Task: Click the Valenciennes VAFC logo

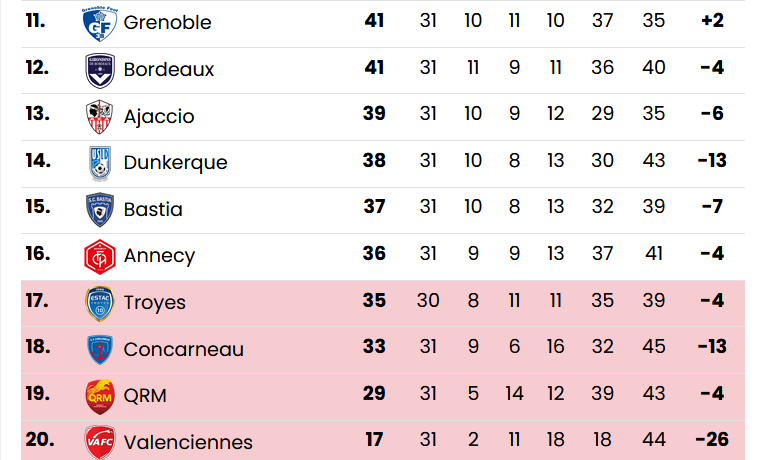Action: click(x=99, y=441)
